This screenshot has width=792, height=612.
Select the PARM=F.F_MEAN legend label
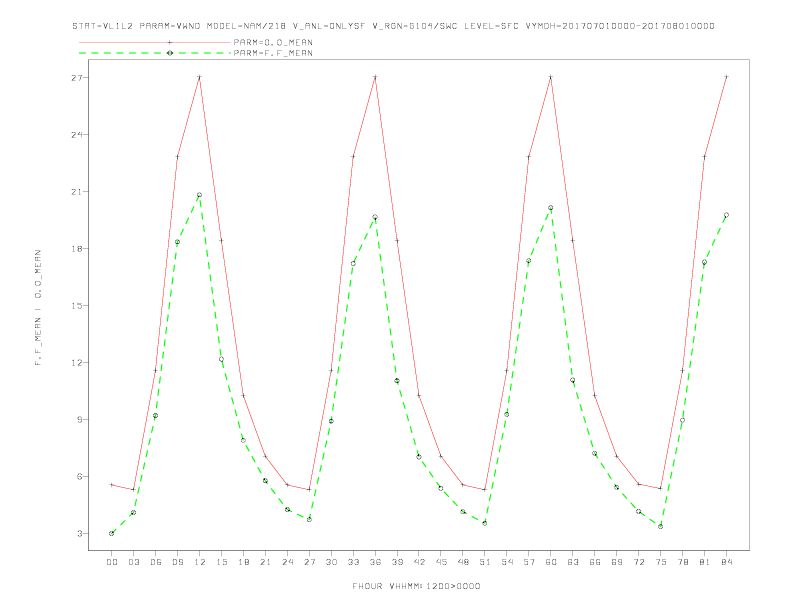273,53
